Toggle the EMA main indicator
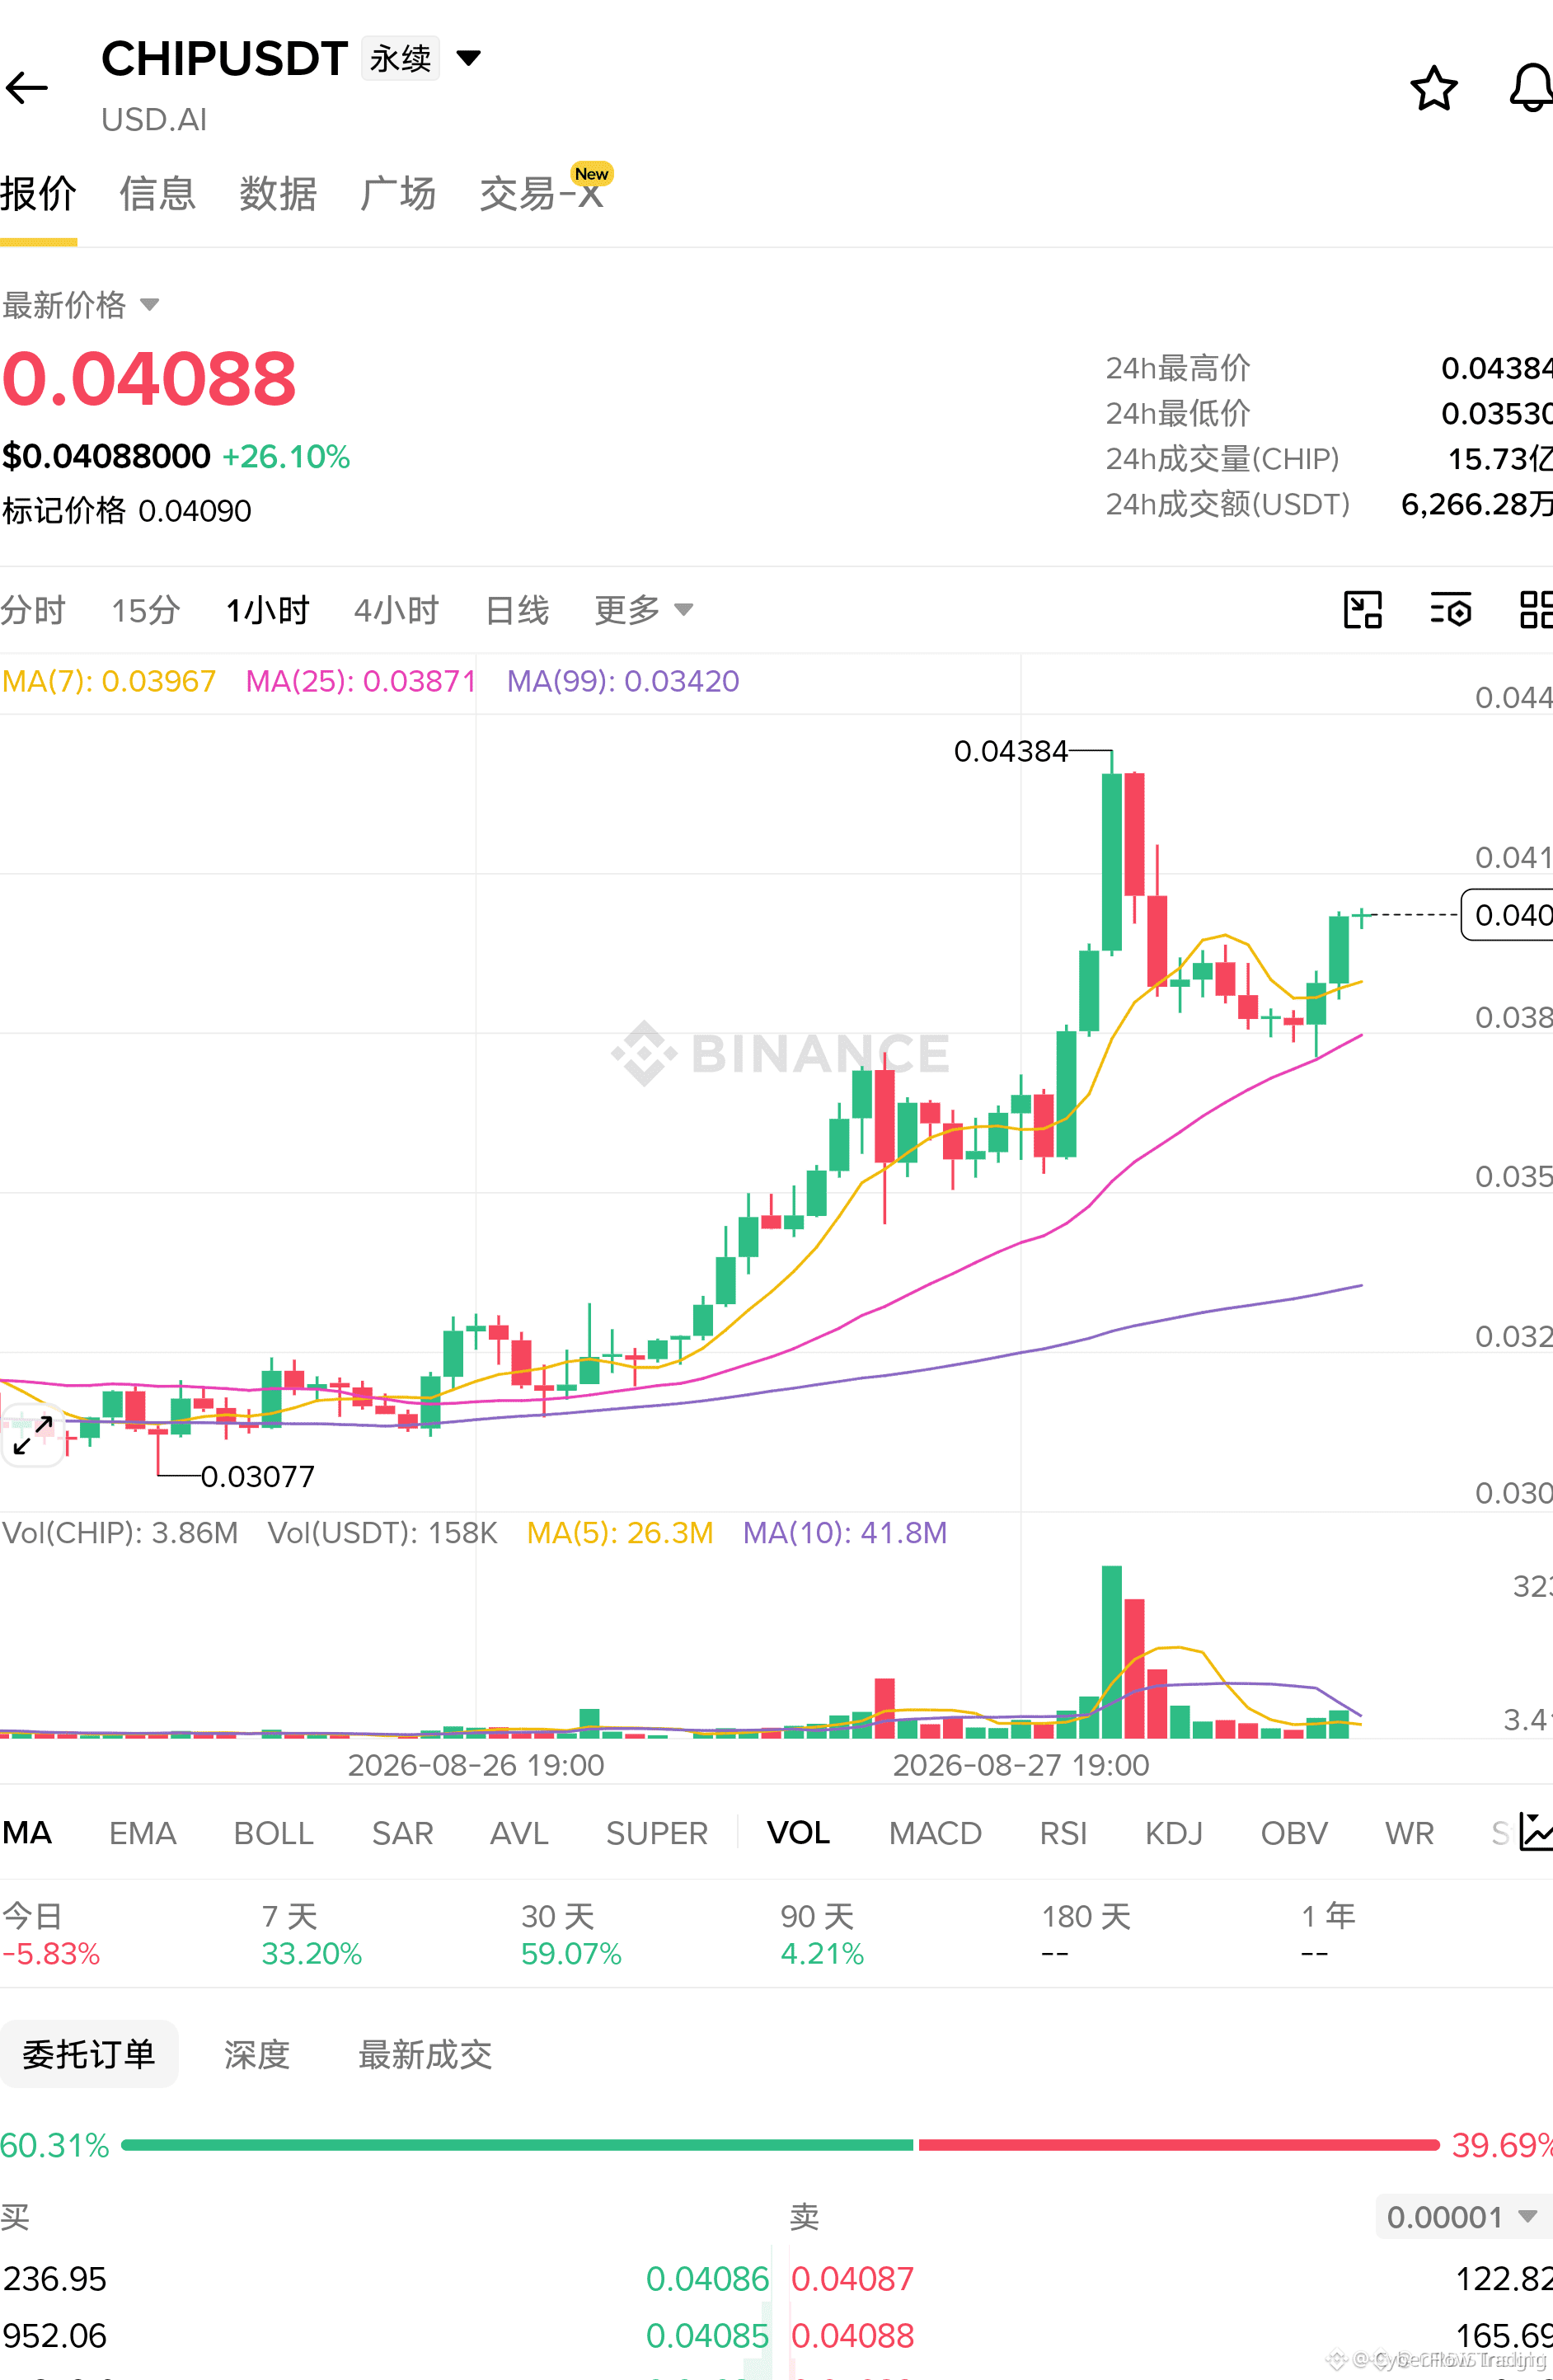1553x2380 pixels. (x=143, y=1833)
